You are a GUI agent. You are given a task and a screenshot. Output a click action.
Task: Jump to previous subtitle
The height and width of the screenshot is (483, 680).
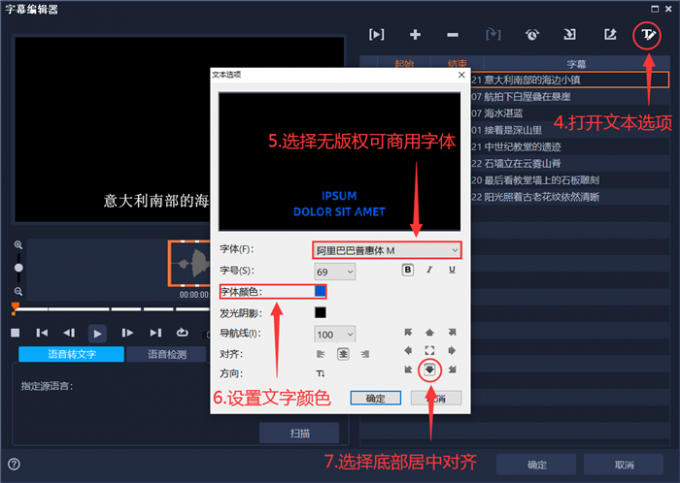[42, 333]
